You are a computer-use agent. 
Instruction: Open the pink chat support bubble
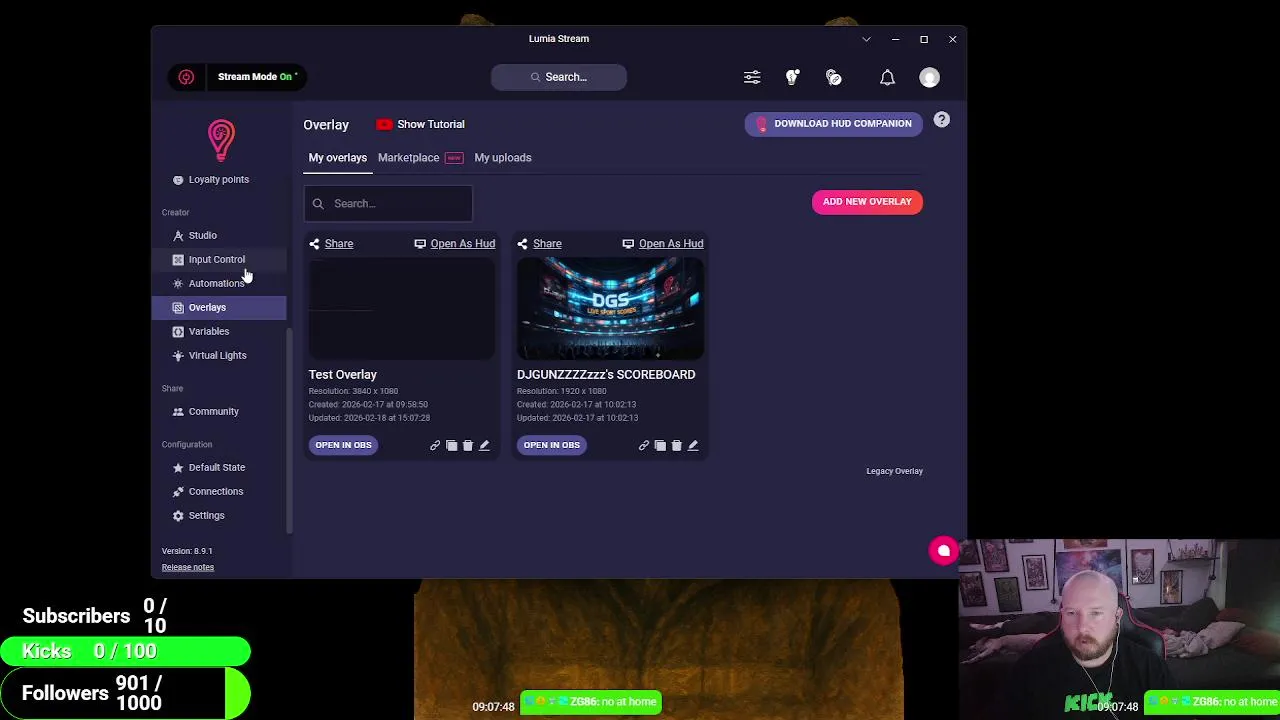click(943, 551)
